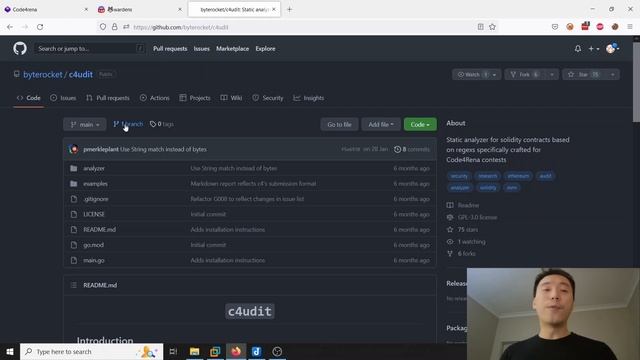This screenshot has width=640, height=360.
Task: Open GitHub home via Octocat logo
Action: 20,49
